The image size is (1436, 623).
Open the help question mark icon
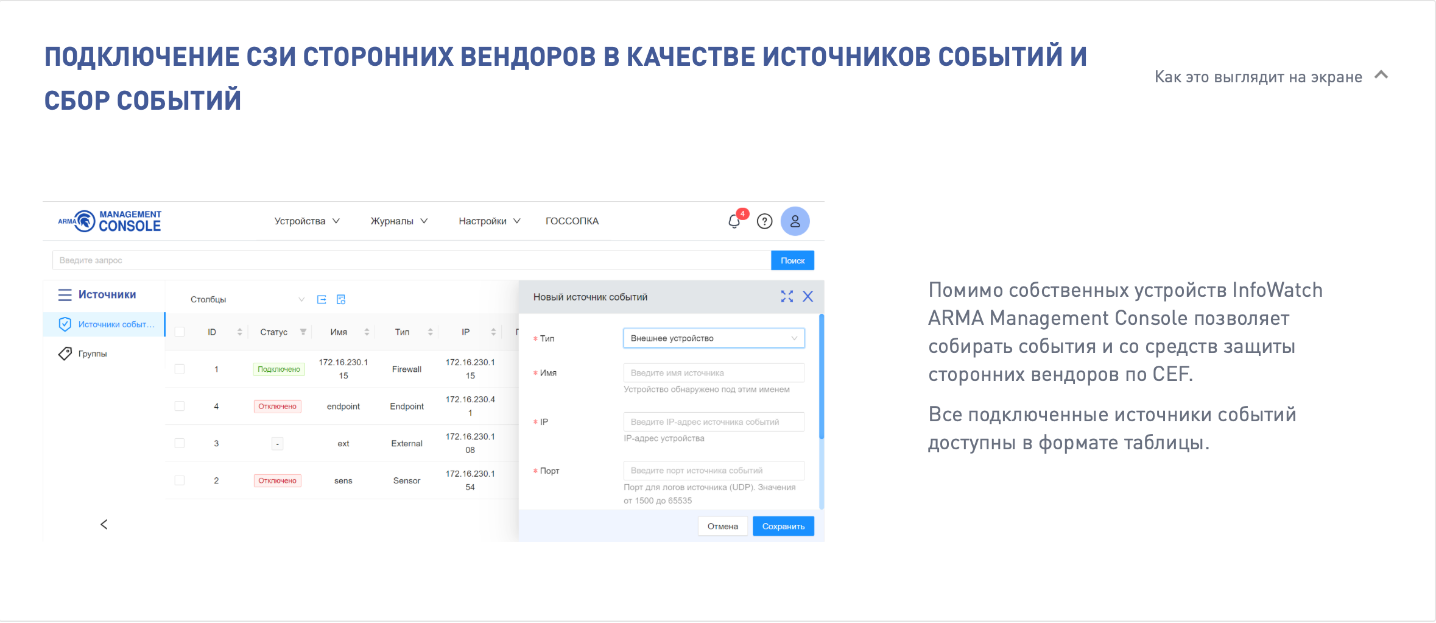[765, 221]
